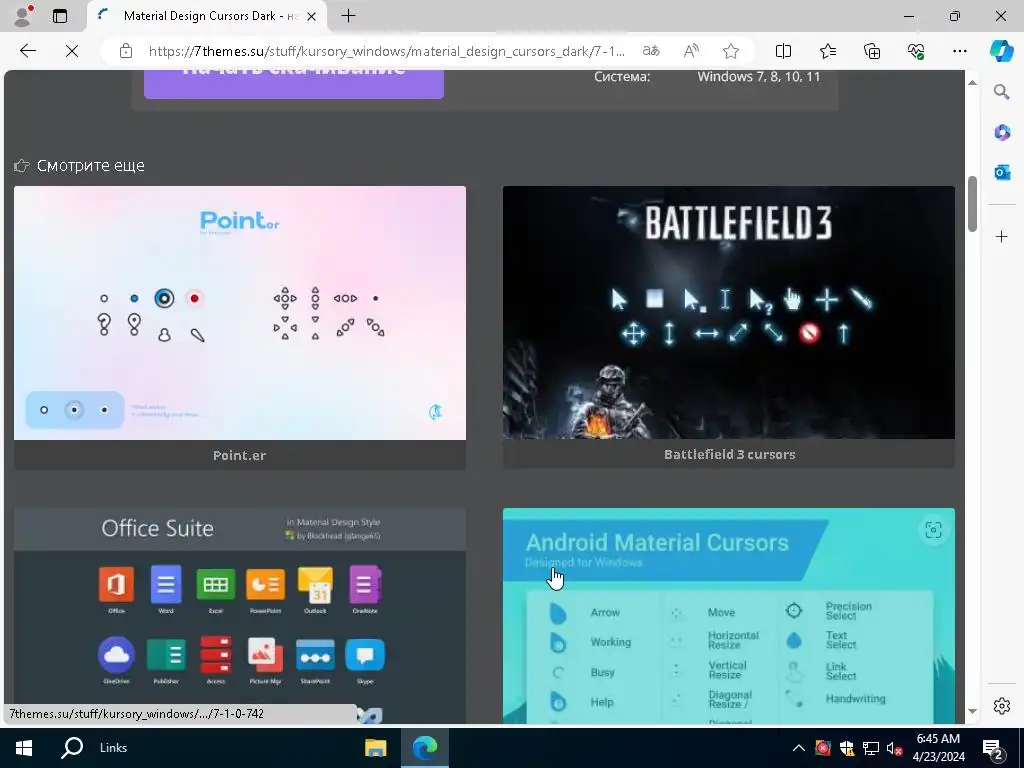Show hidden tray icons

tap(799, 748)
